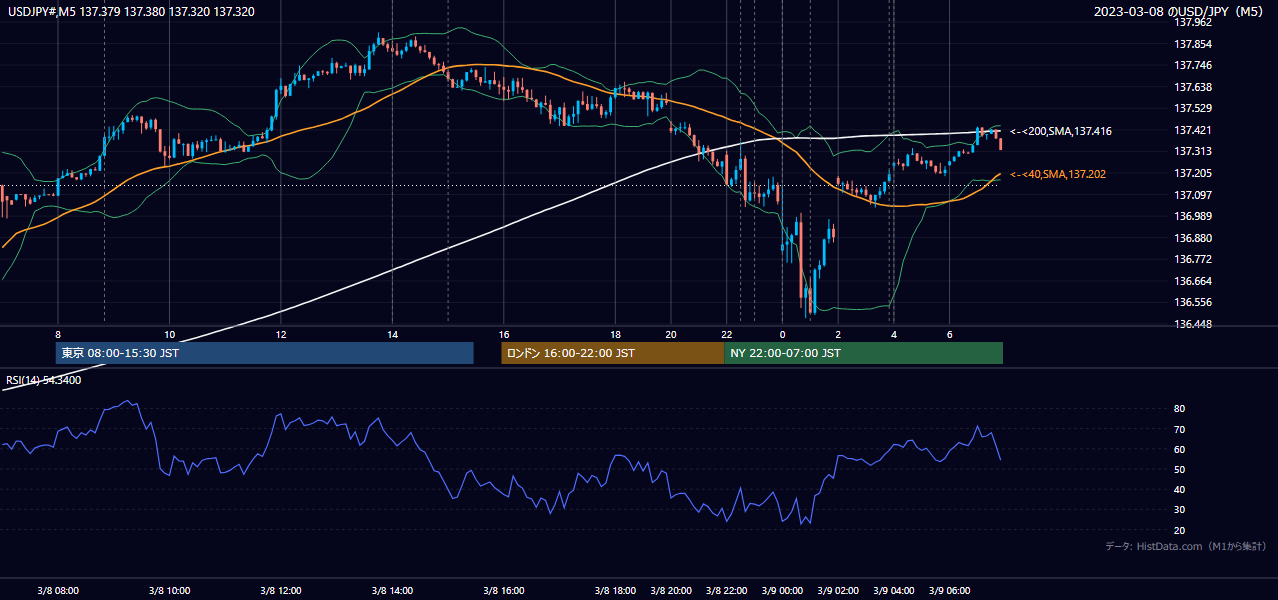Click hour 14 on the price chart time axis

(393, 334)
